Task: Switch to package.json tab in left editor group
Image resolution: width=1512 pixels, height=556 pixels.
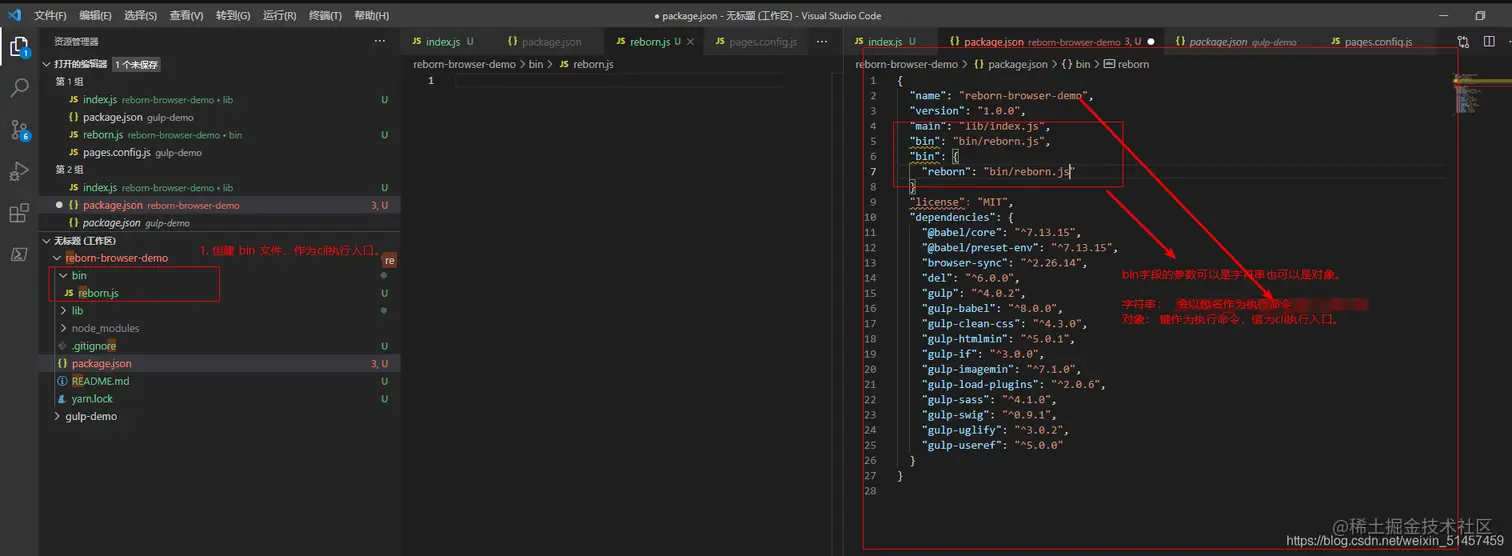Action: [550, 42]
